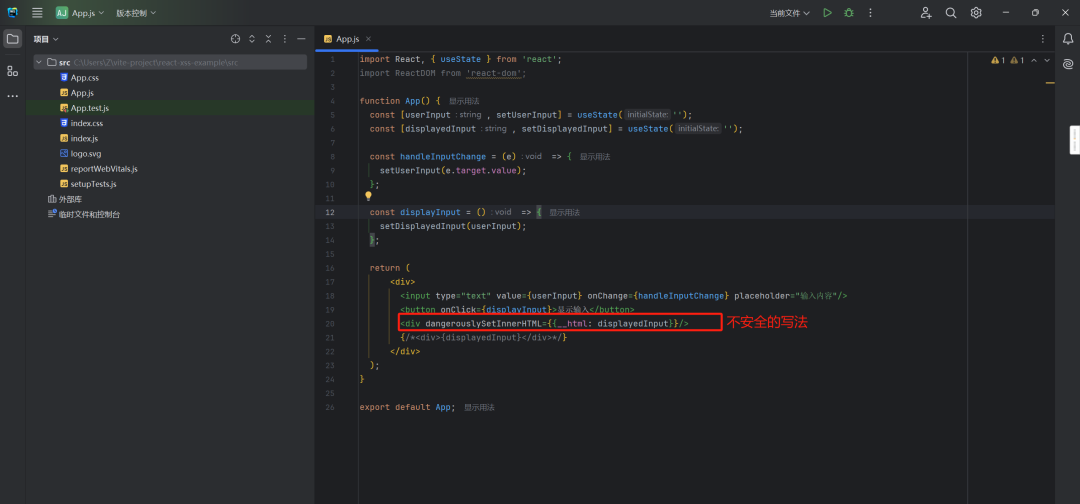Click 显示用法 hint after handleInputChange
This screenshot has width=1080, height=504.
pos(594,157)
